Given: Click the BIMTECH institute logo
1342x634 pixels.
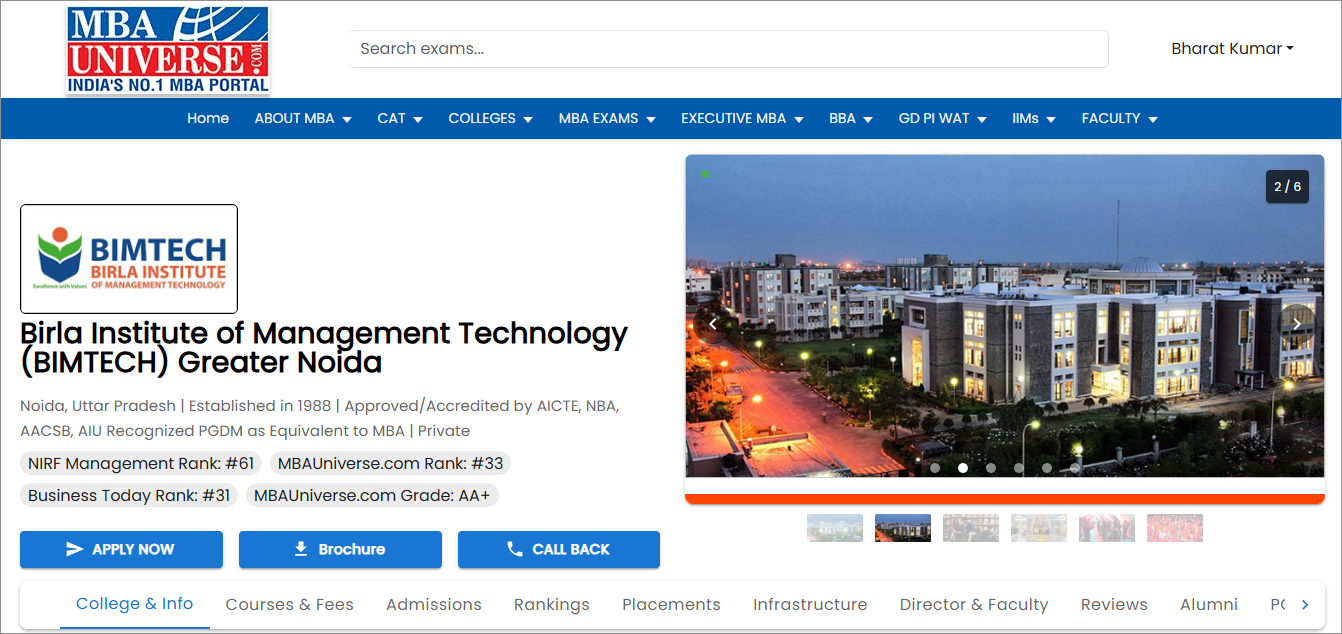Looking at the screenshot, I should (x=129, y=259).
